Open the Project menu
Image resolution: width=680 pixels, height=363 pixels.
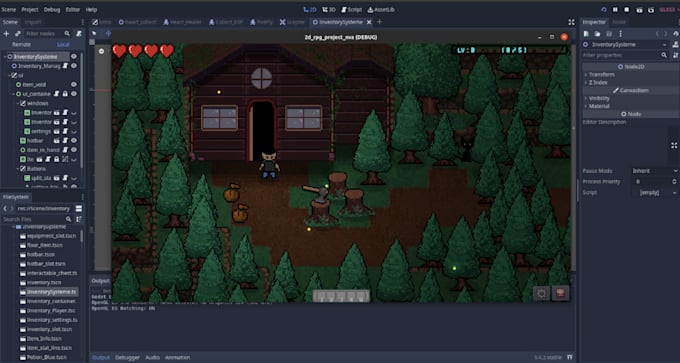(x=30, y=10)
